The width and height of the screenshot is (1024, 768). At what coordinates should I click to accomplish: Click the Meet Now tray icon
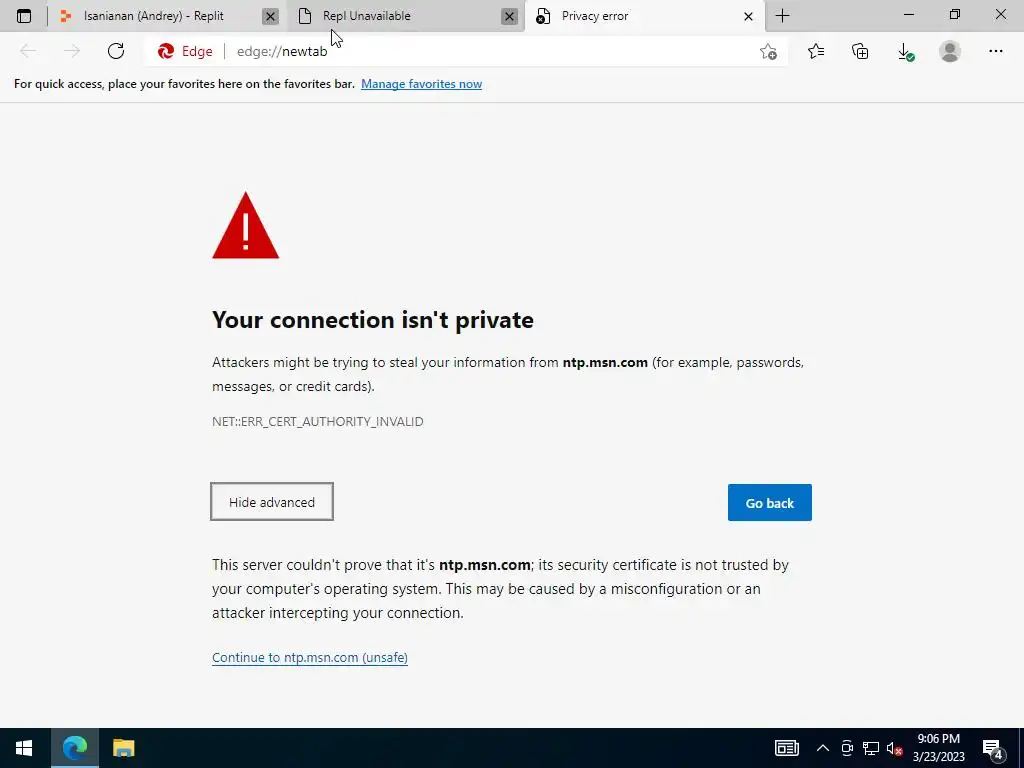click(x=847, y=748)
